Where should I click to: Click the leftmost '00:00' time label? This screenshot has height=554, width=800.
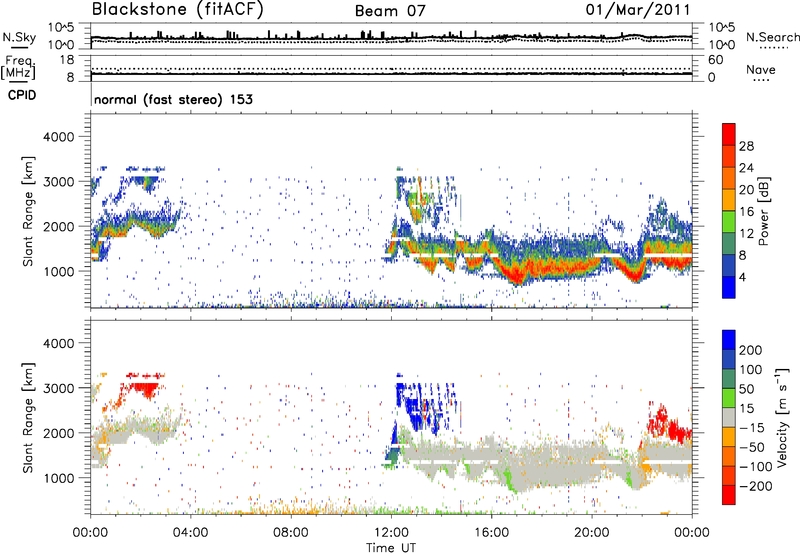click(x=91, y=533)
